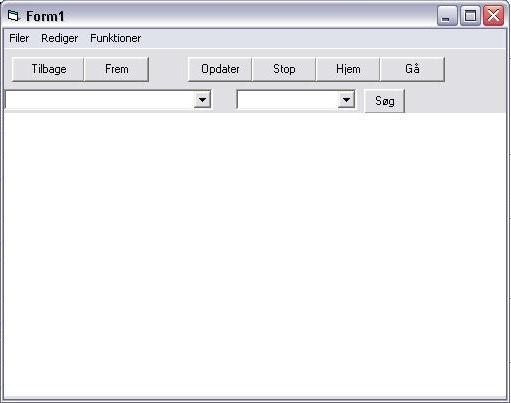Viewport: 511px width, 403px height.
Task: Click the Form1 window icon in title bar
Action: (14, 16)
